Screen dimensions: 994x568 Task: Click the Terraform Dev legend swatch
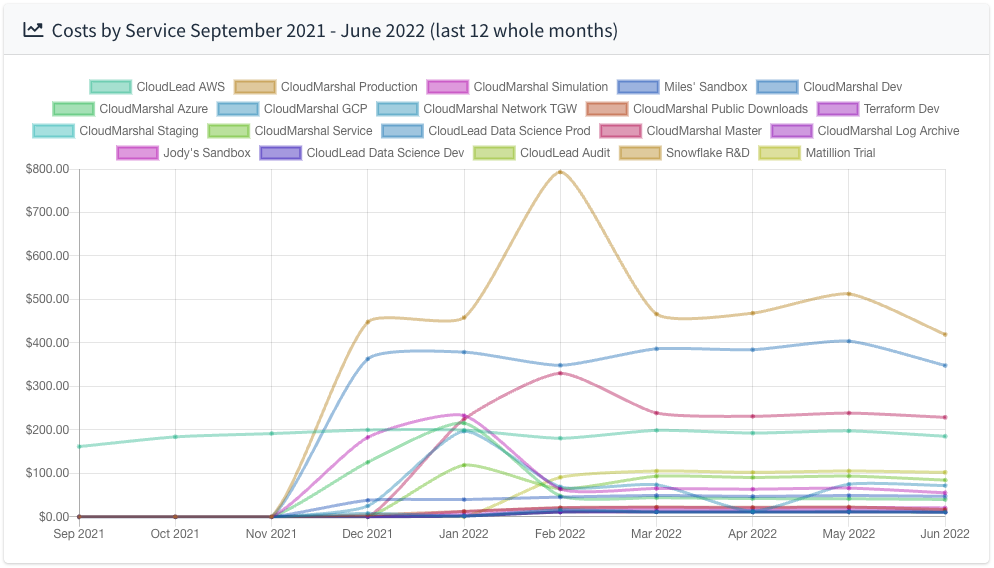(837, 109)
